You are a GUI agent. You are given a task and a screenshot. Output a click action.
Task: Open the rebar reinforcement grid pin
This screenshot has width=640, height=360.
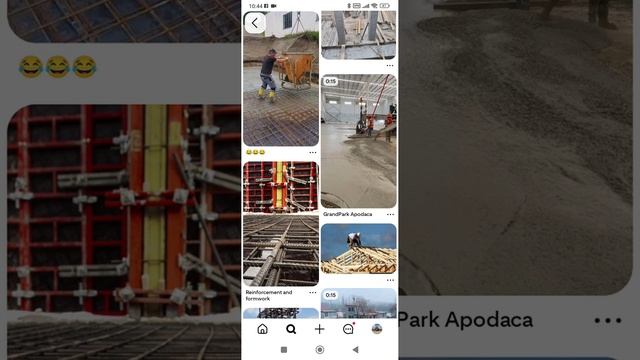point(281,250)
